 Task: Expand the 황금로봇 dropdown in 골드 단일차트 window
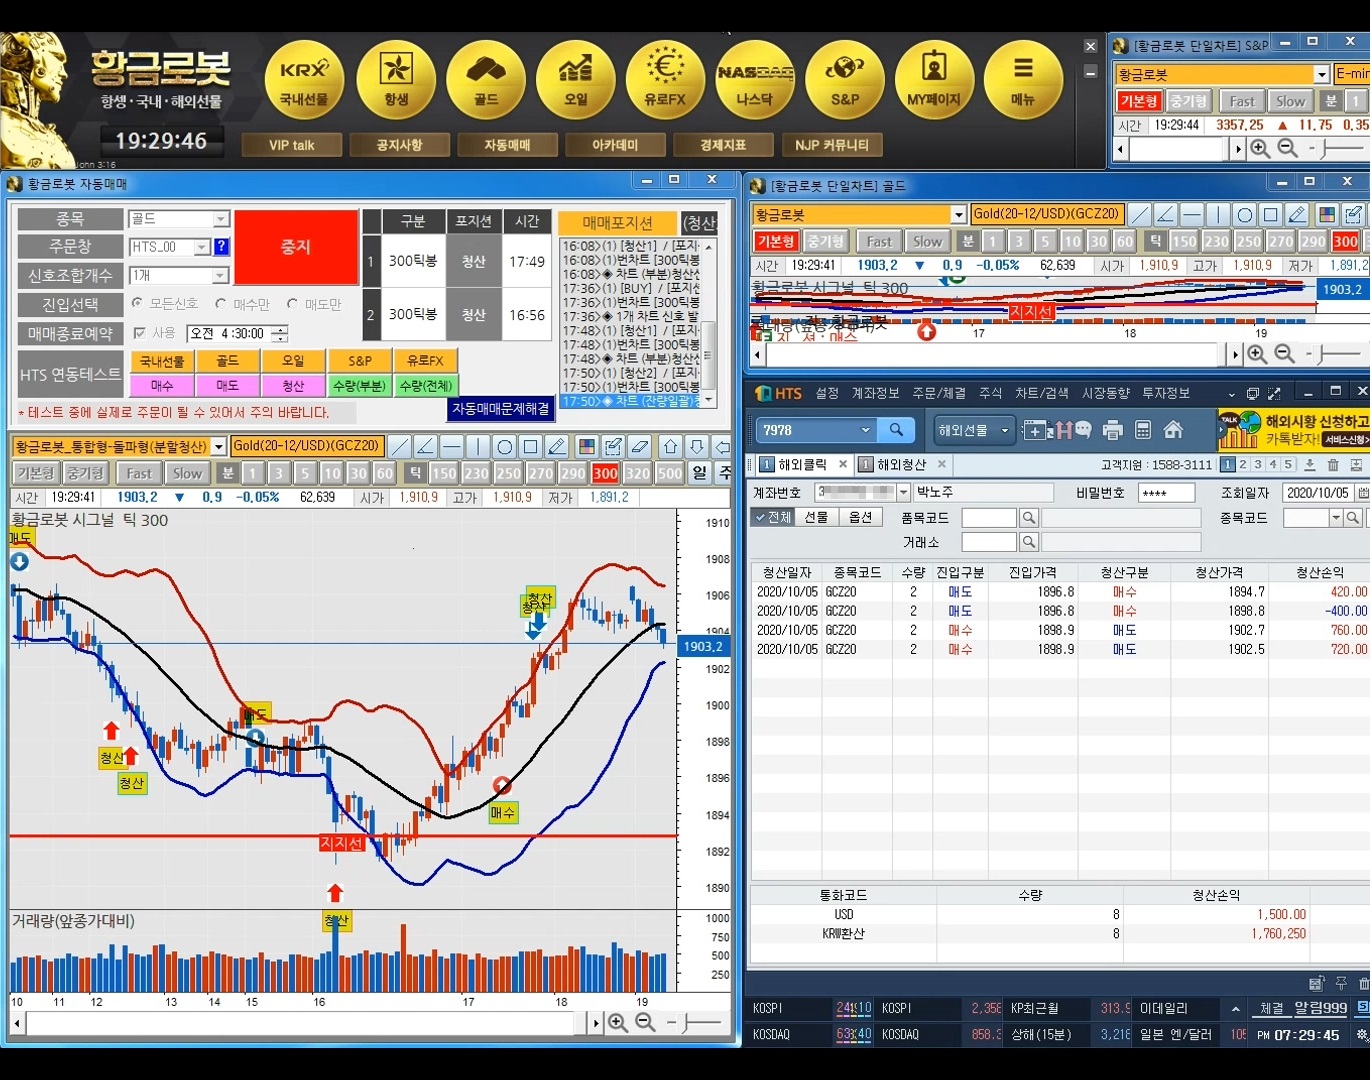pyautogui.click(x=958, y=215)
